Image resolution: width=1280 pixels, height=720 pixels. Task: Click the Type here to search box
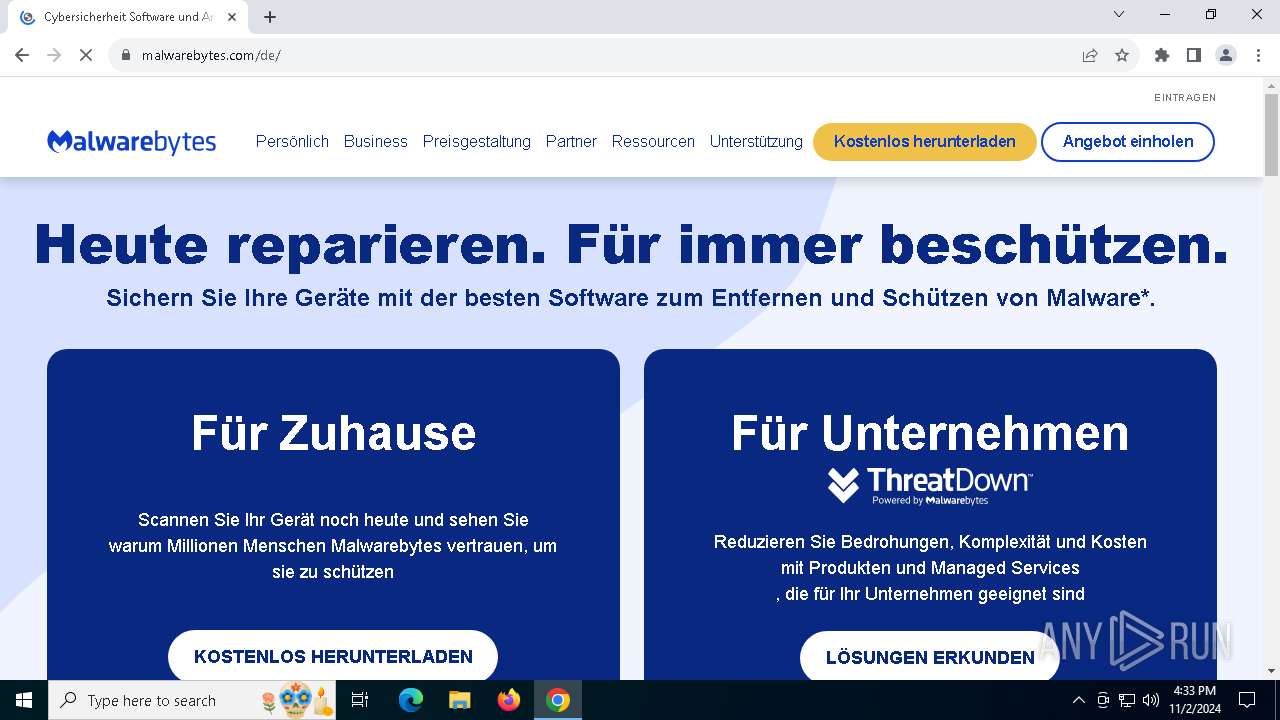(x=193, y=700)
